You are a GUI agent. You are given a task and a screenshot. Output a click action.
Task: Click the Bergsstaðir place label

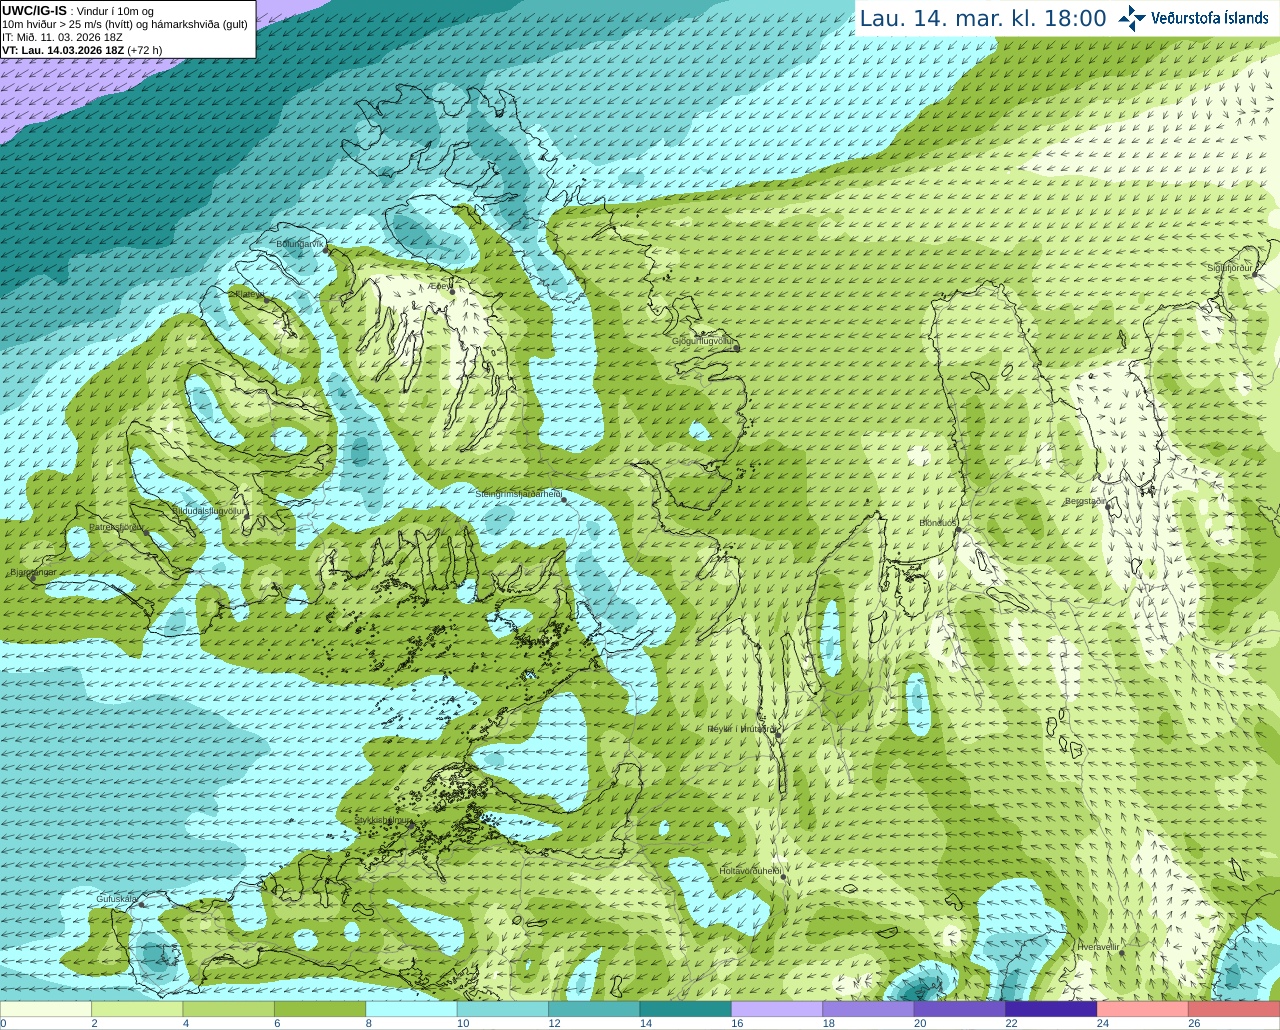click(1085, 501)
